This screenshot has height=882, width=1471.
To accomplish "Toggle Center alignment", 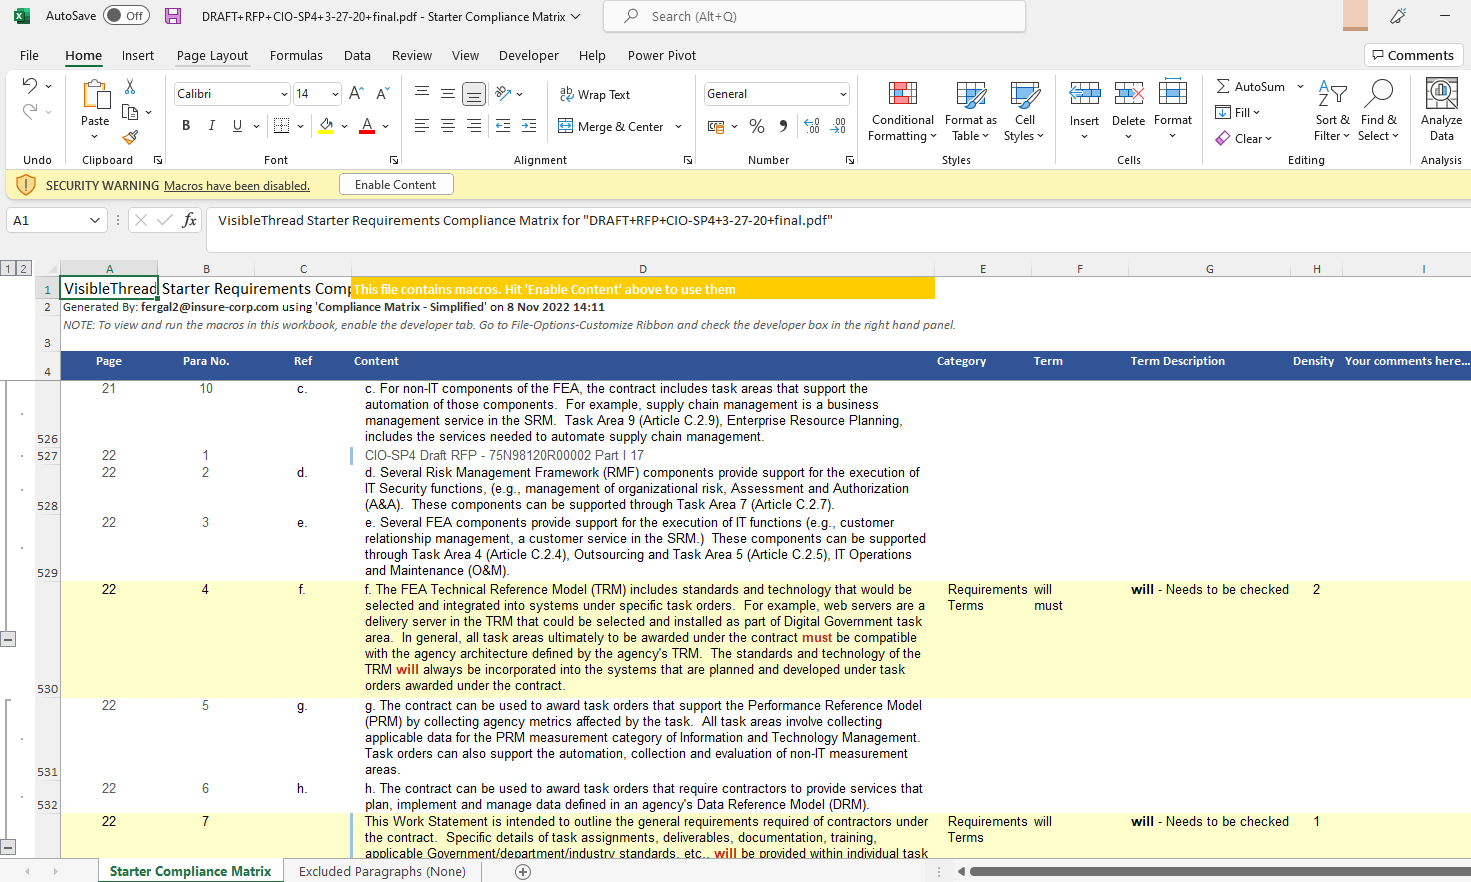I will pyautogui.click(x=448, y=125).
